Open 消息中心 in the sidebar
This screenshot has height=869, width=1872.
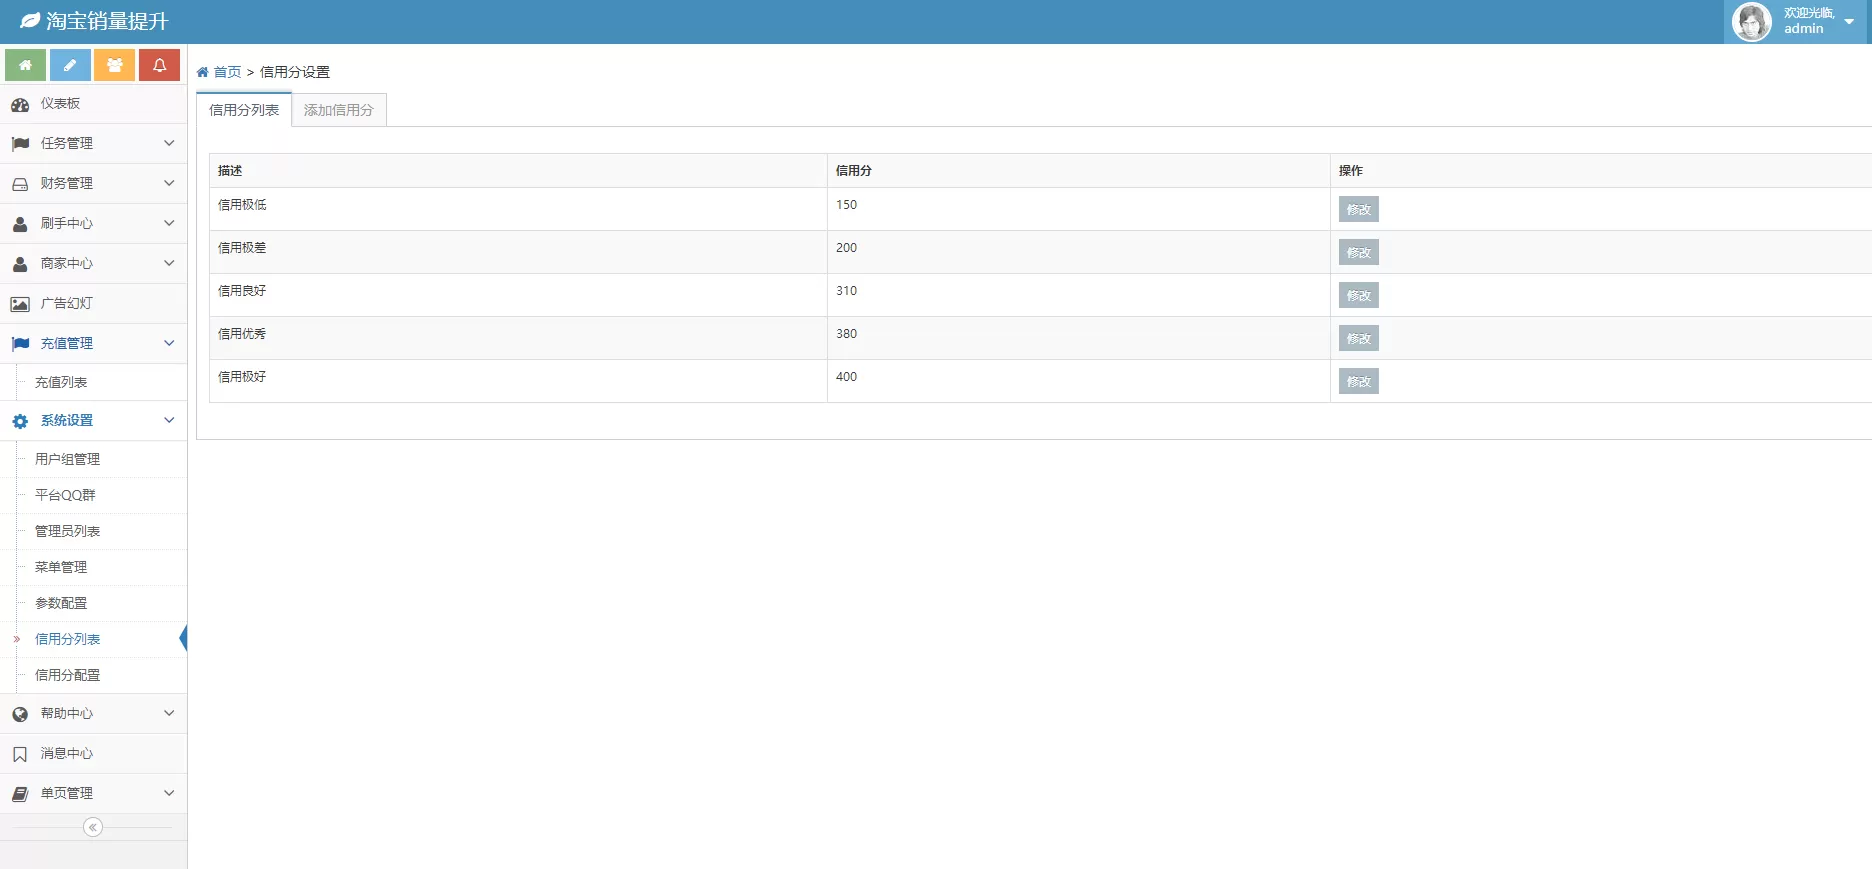point(66,754)
